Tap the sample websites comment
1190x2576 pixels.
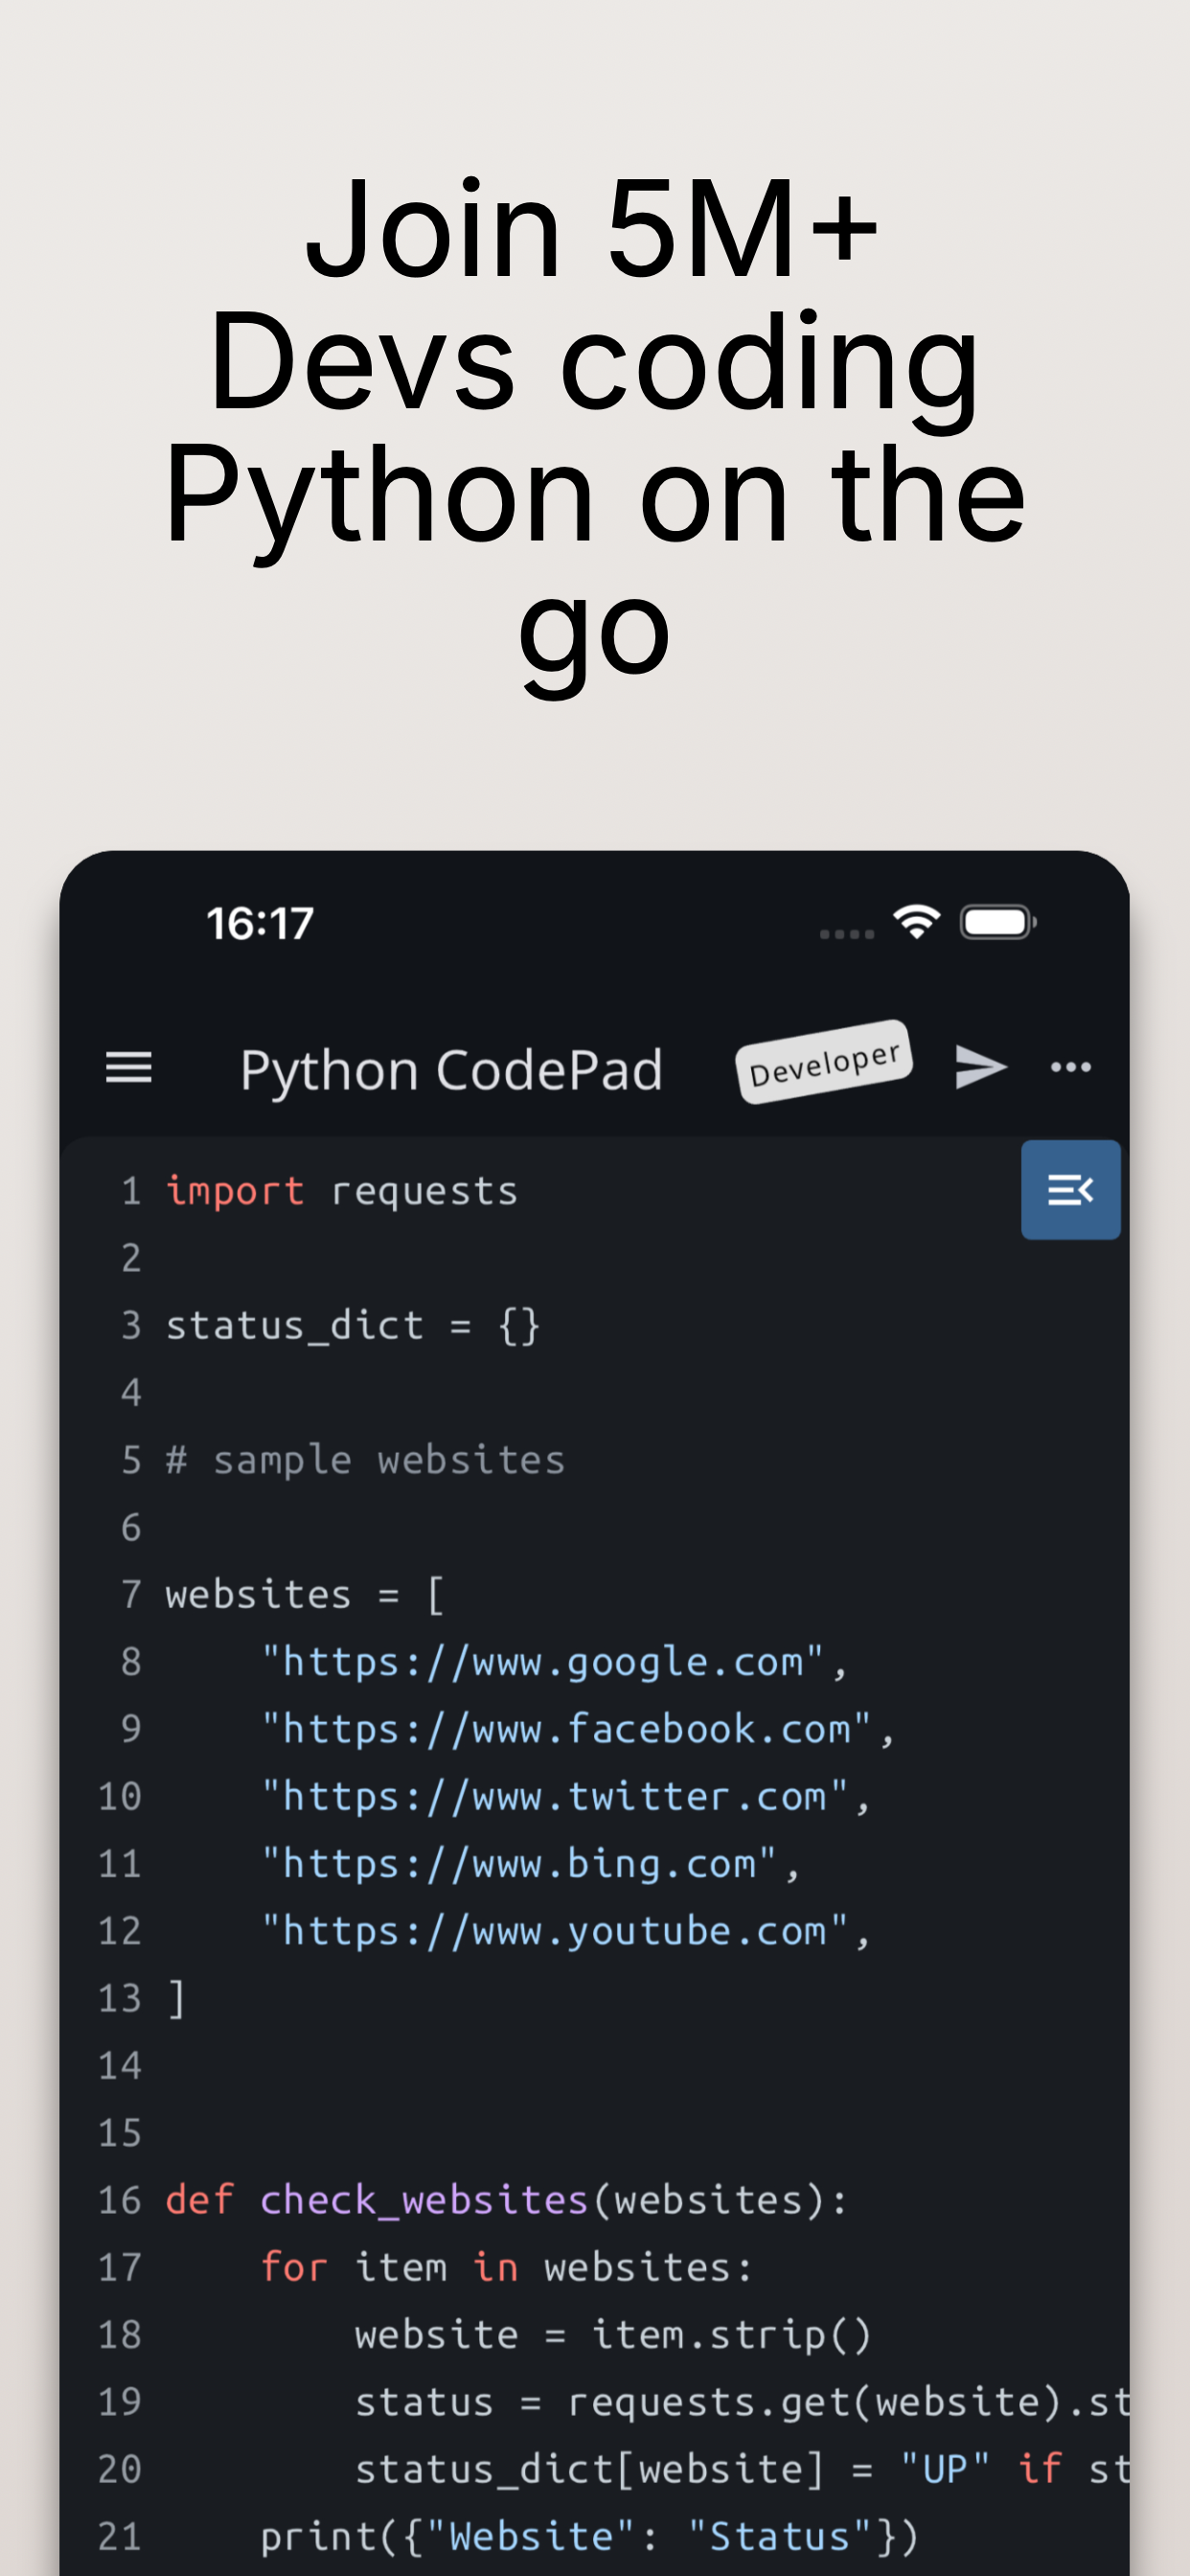[365, 1459]
